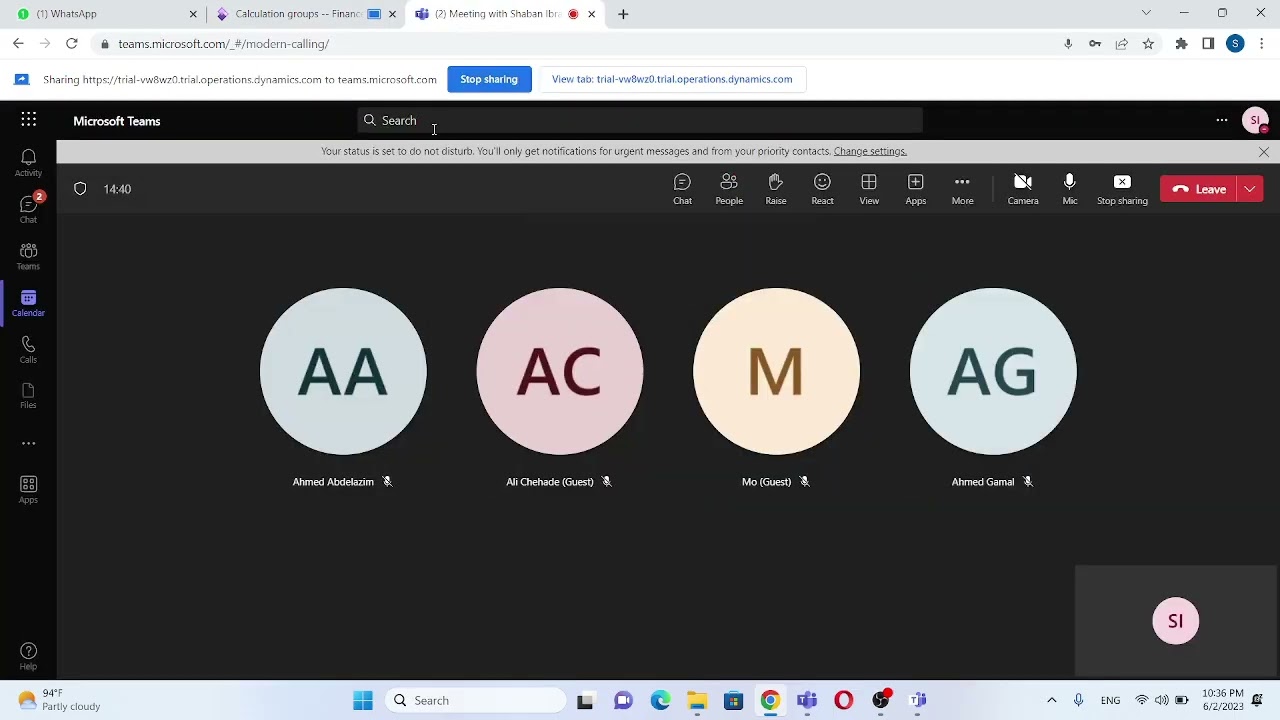Open the Teams section in left sidebar
This screenshot has width=1280, height=720.
click(28, 256)
